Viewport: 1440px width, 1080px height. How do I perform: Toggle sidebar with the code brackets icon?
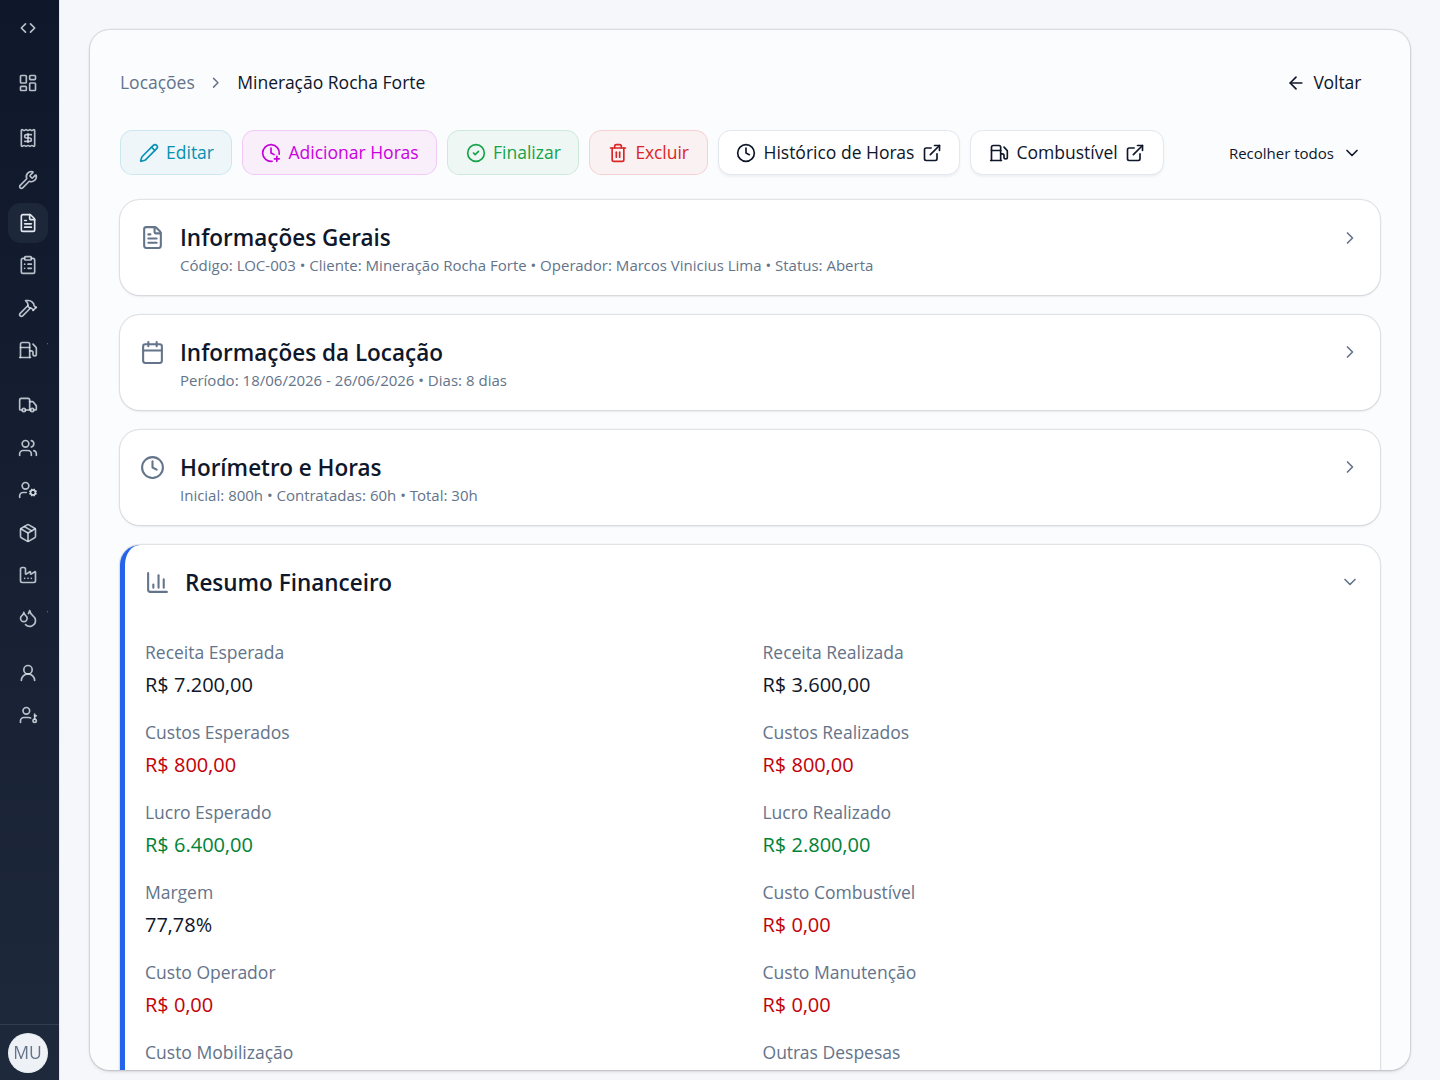28,28
